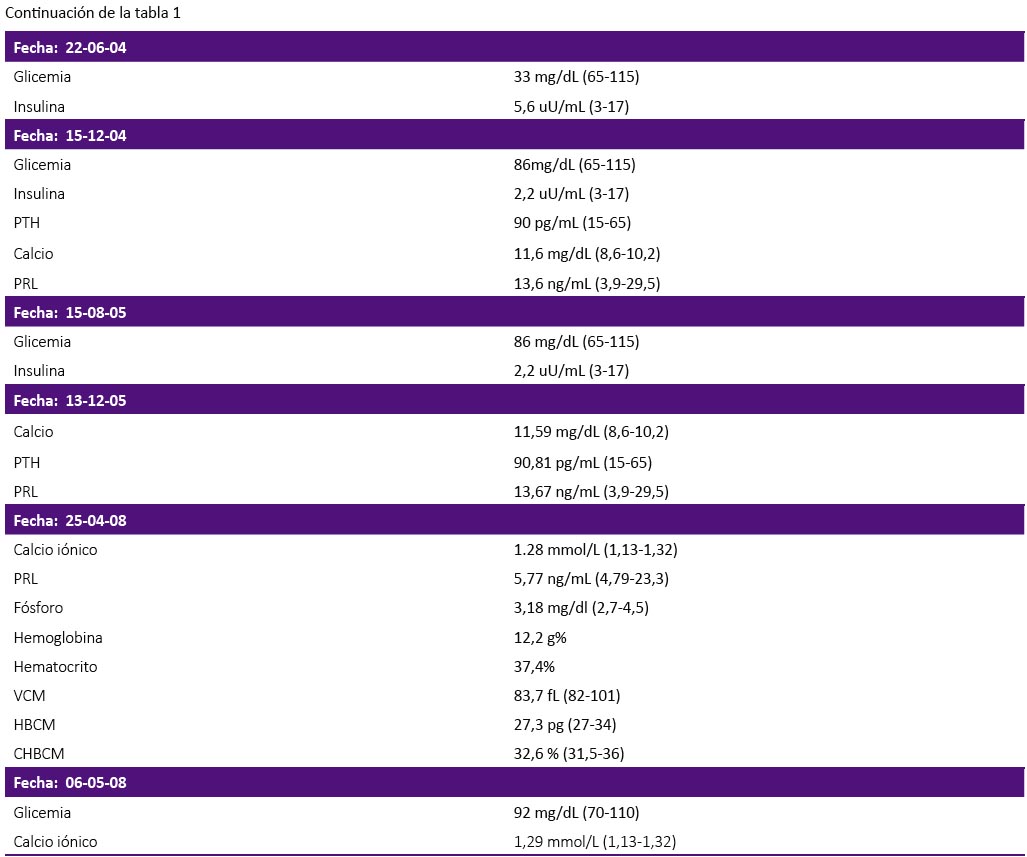The height and width of the screenshot is (857, 1027).
Task: Click the Hemoglobina row label
Action: (x=58, y=638)
